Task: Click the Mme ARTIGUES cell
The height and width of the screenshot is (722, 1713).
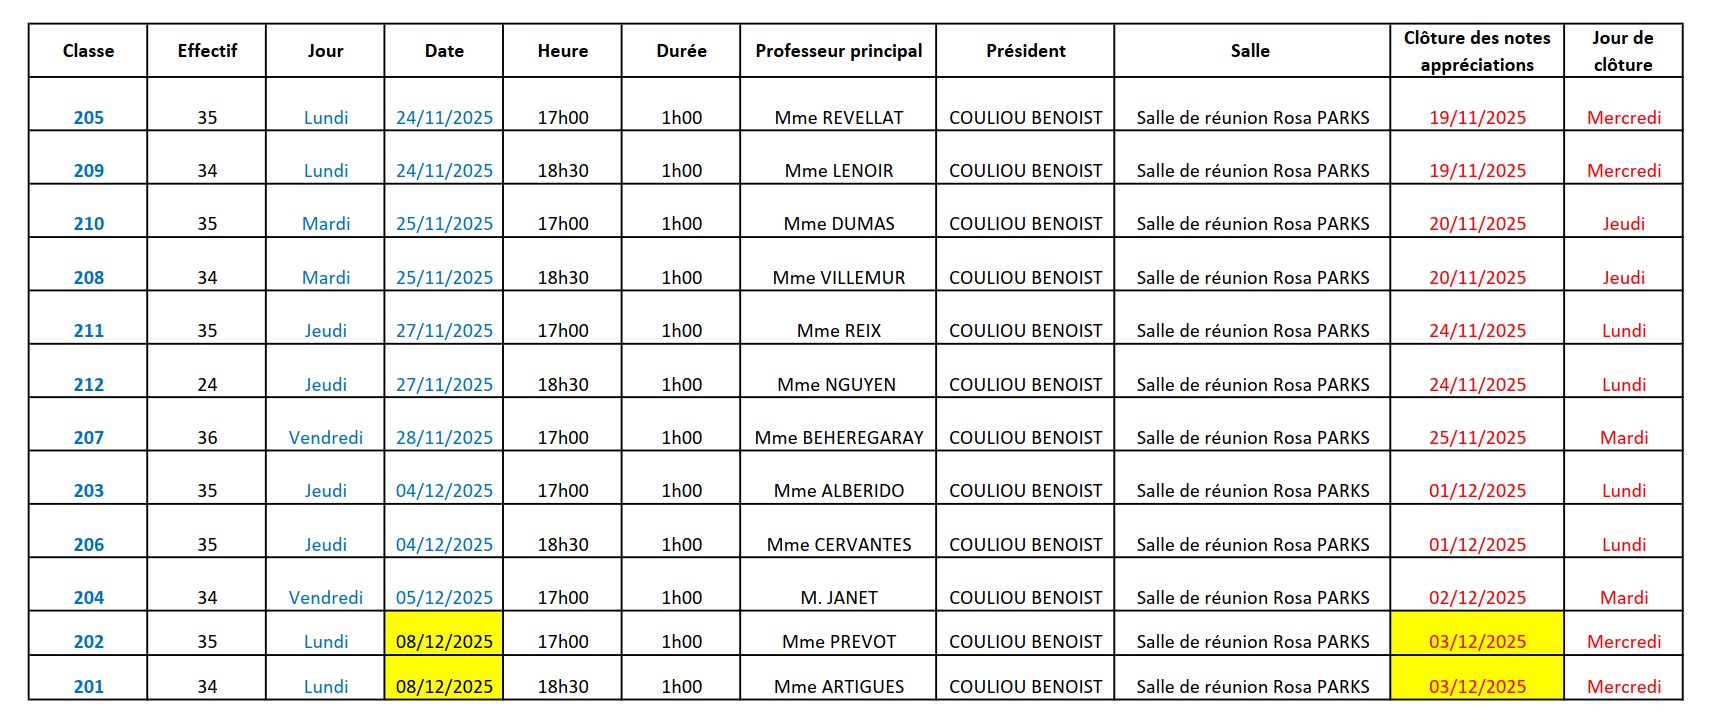Action: [838, 686]
